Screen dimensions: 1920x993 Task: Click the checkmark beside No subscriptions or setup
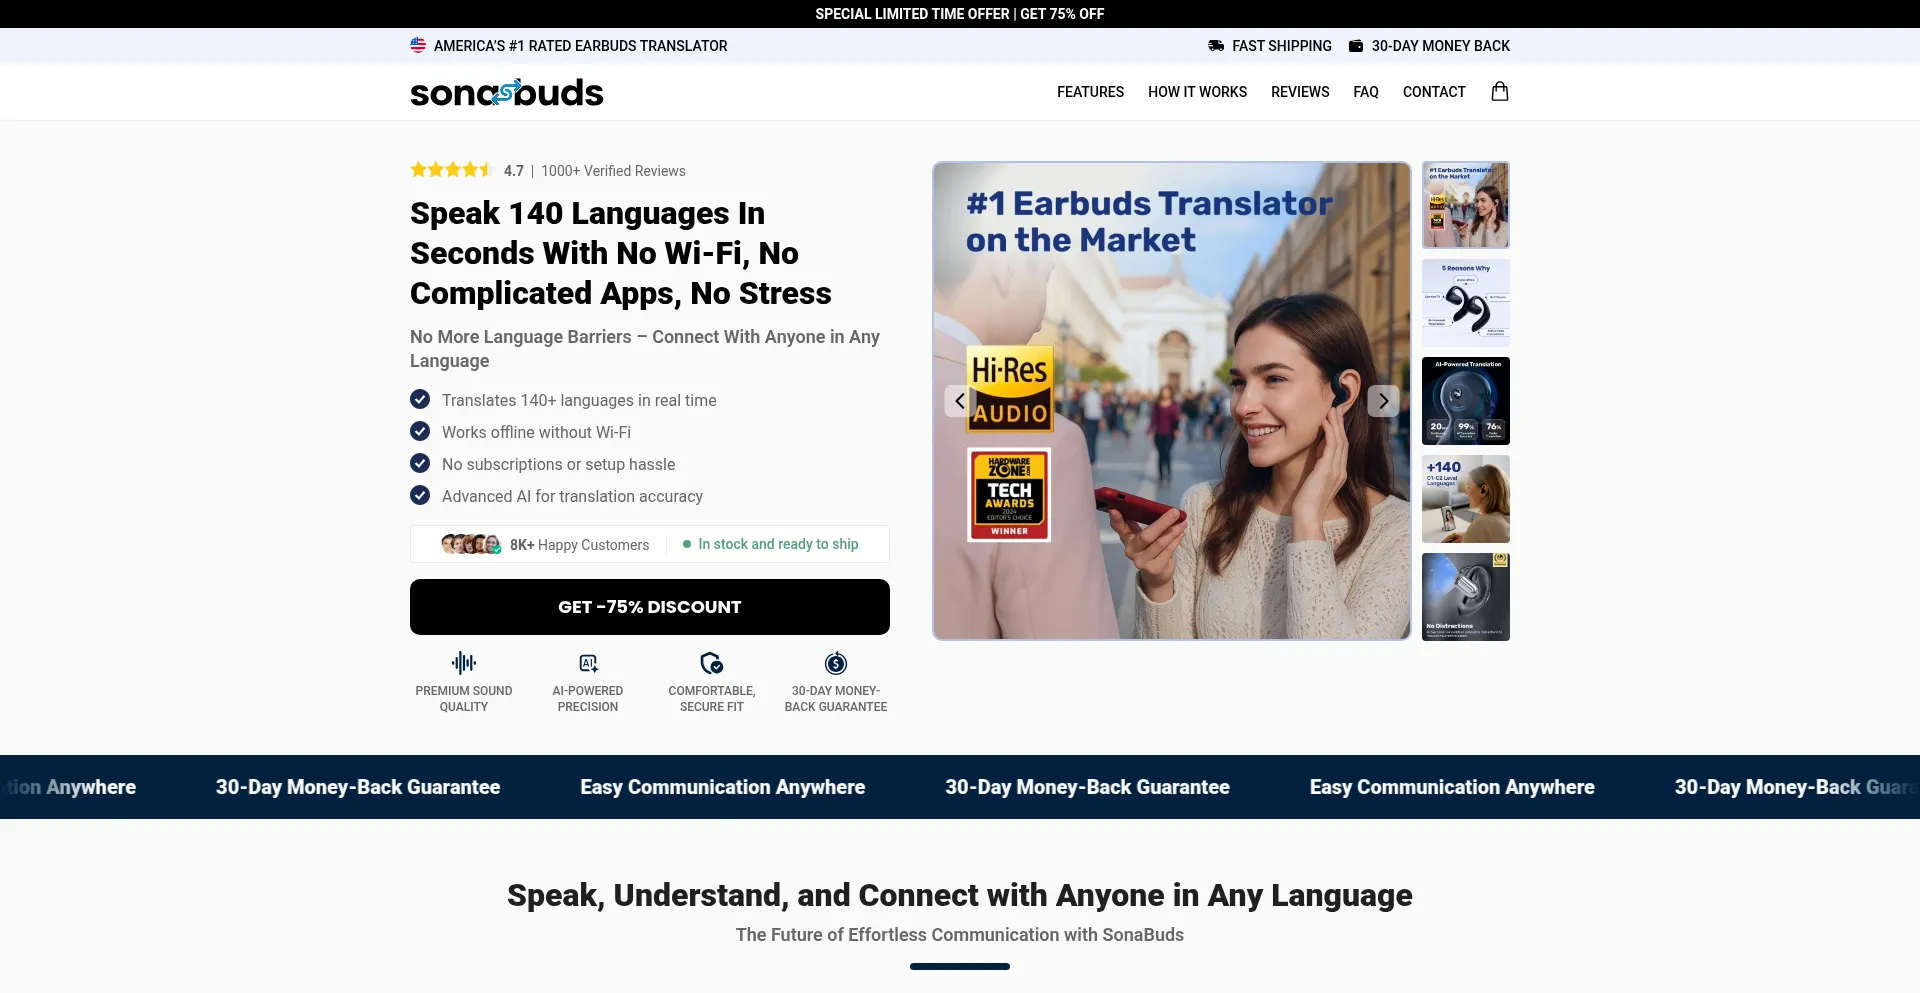(x=420, y=463)
